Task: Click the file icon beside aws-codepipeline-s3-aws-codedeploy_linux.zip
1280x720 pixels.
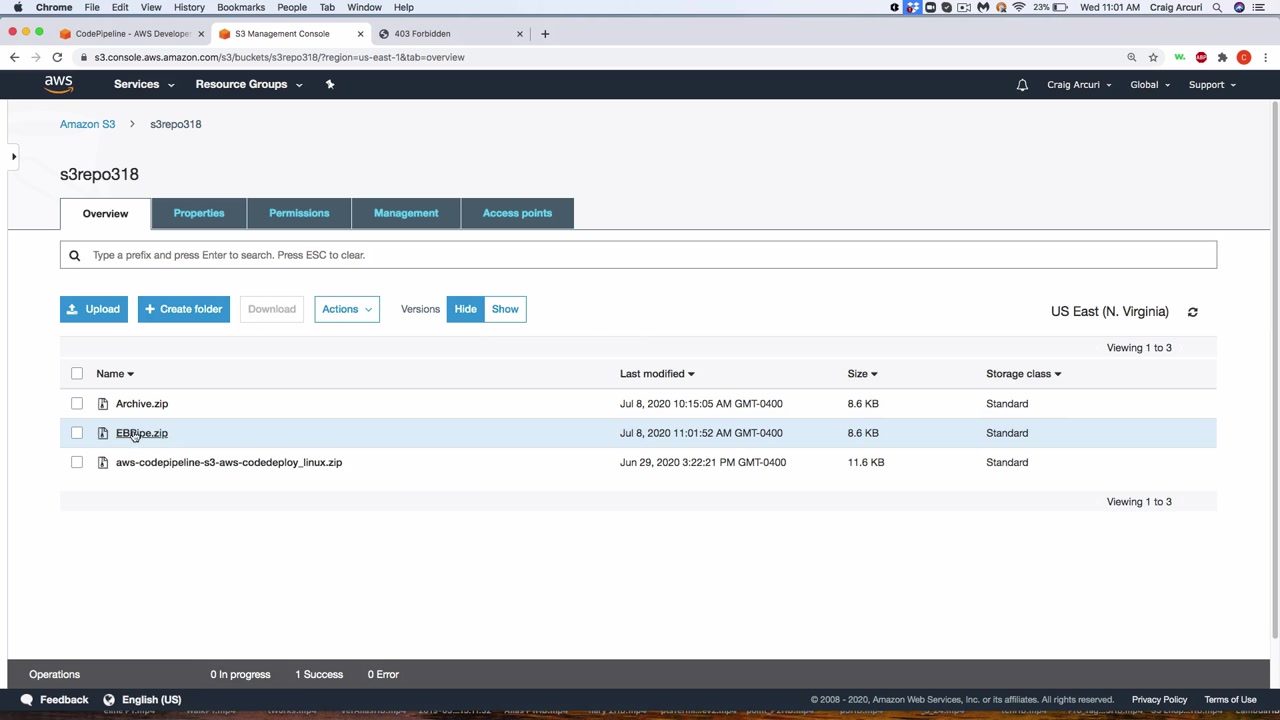Action: (x=103, y=463)
